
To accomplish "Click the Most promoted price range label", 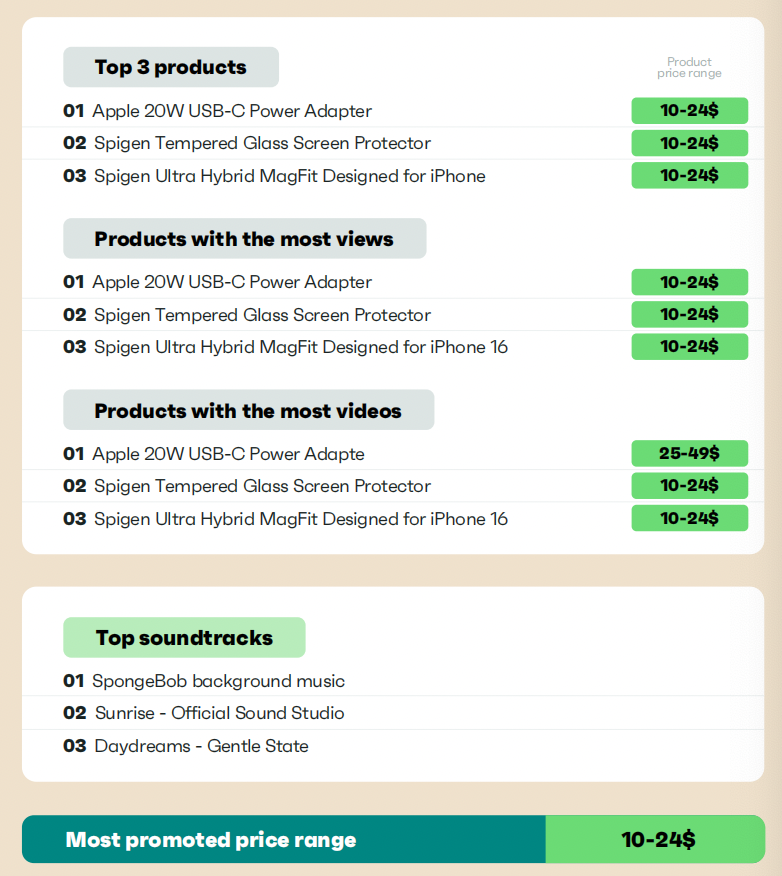I will [211, 840].
